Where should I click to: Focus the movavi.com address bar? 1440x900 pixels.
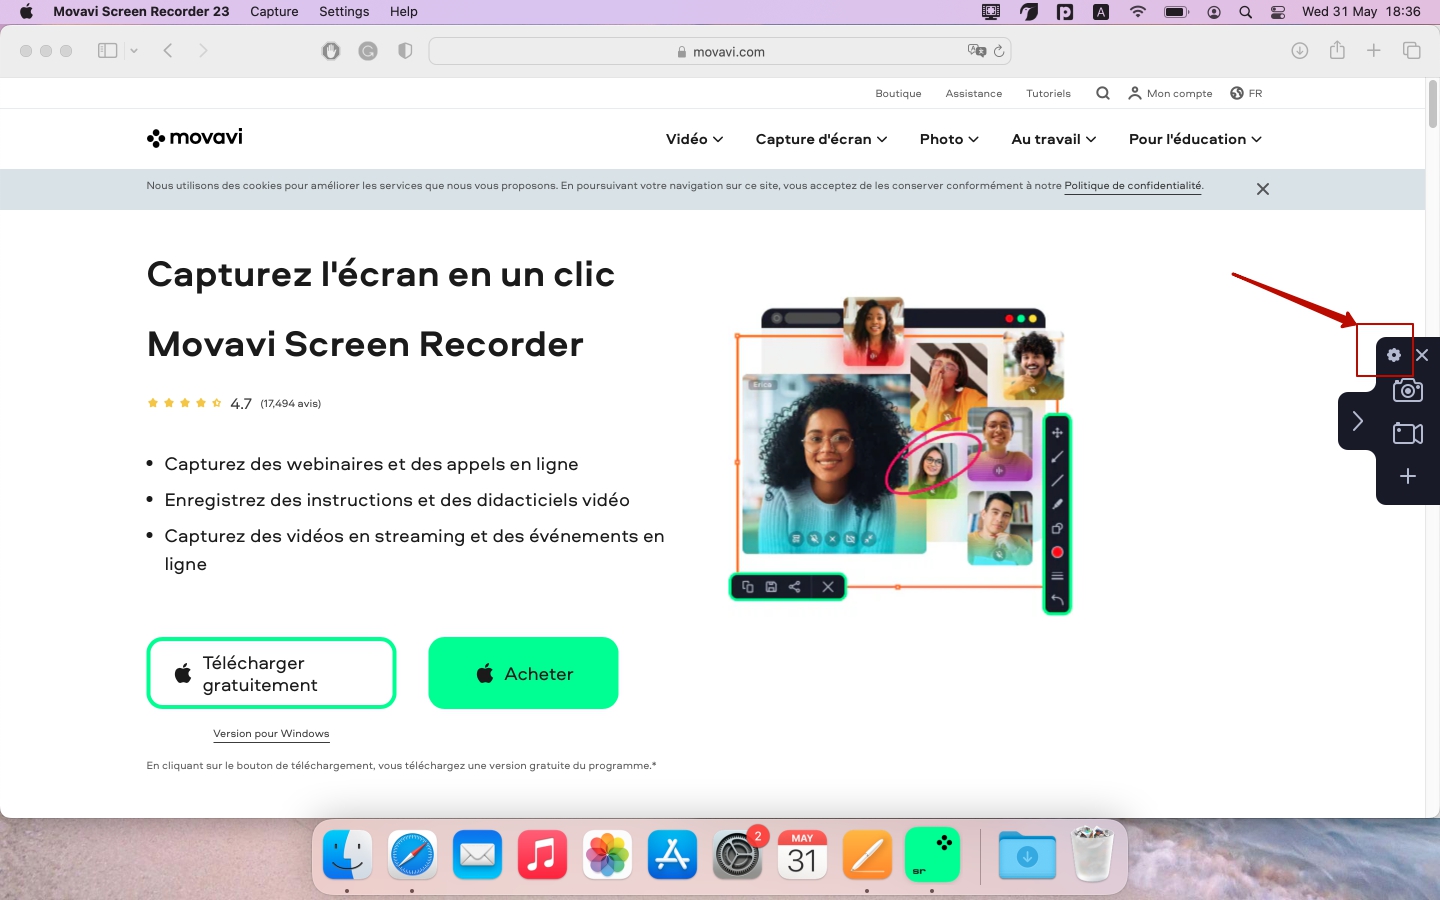tap(720, 51)
